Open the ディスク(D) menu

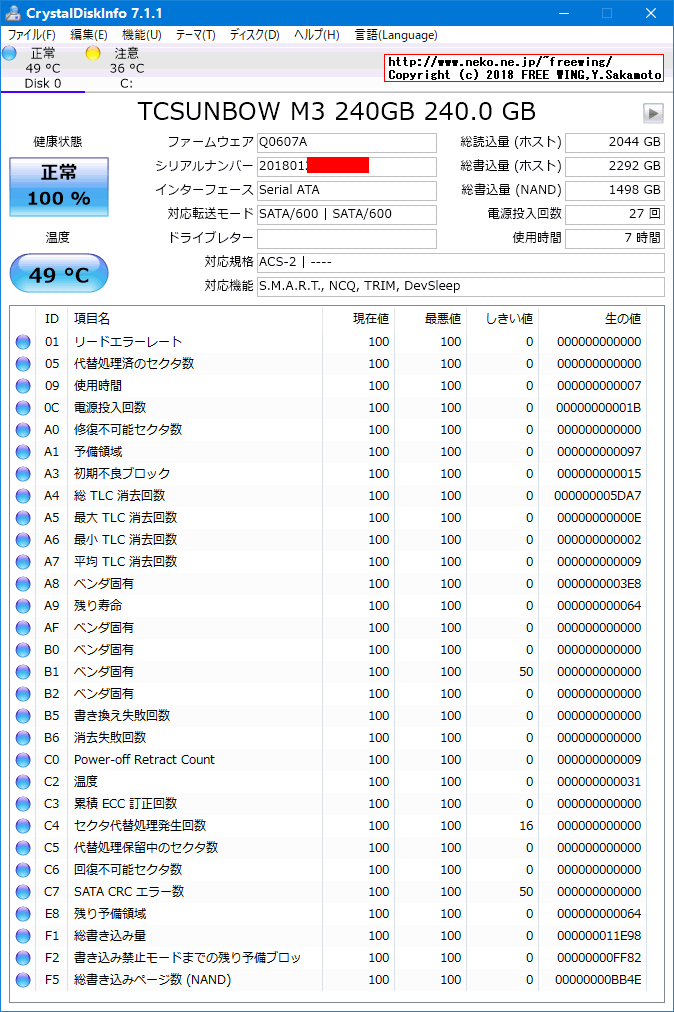(x=254, y=35)
